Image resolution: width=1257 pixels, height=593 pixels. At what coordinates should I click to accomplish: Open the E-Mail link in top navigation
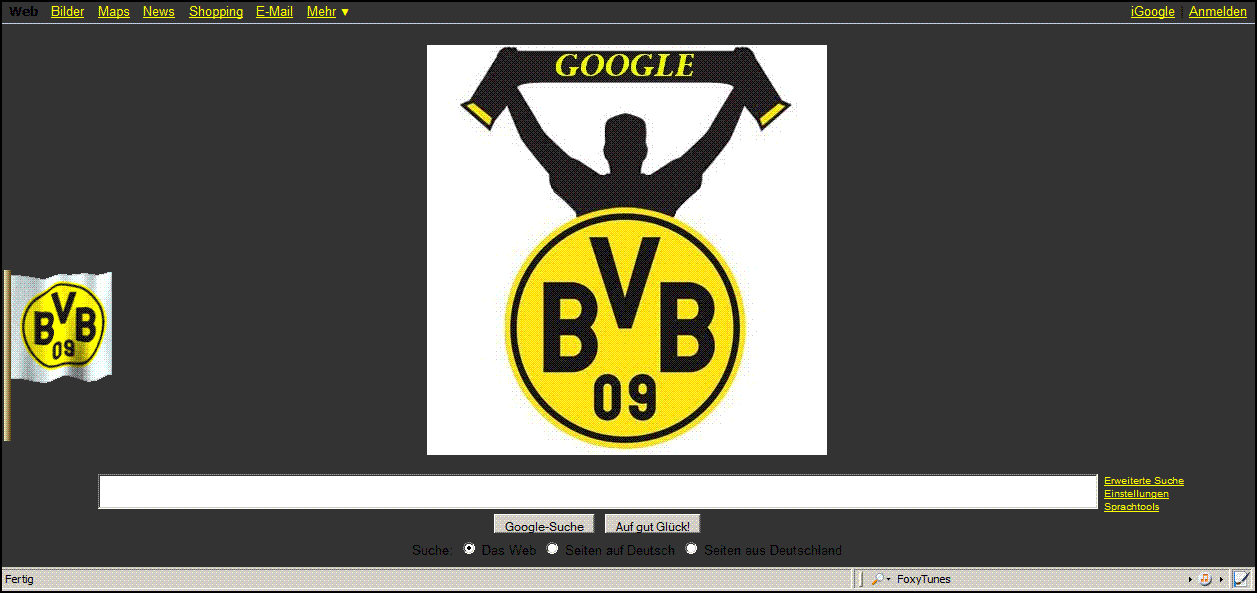(x=274, y=12)
